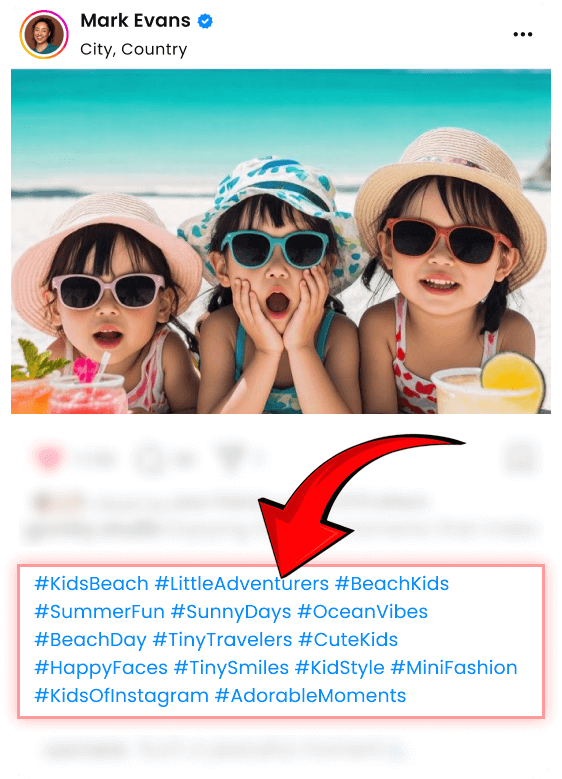The height and width of the screenshot is (779, 562).
Task: Tap the blurred heart like icon
Action: [x=48, y=458]
